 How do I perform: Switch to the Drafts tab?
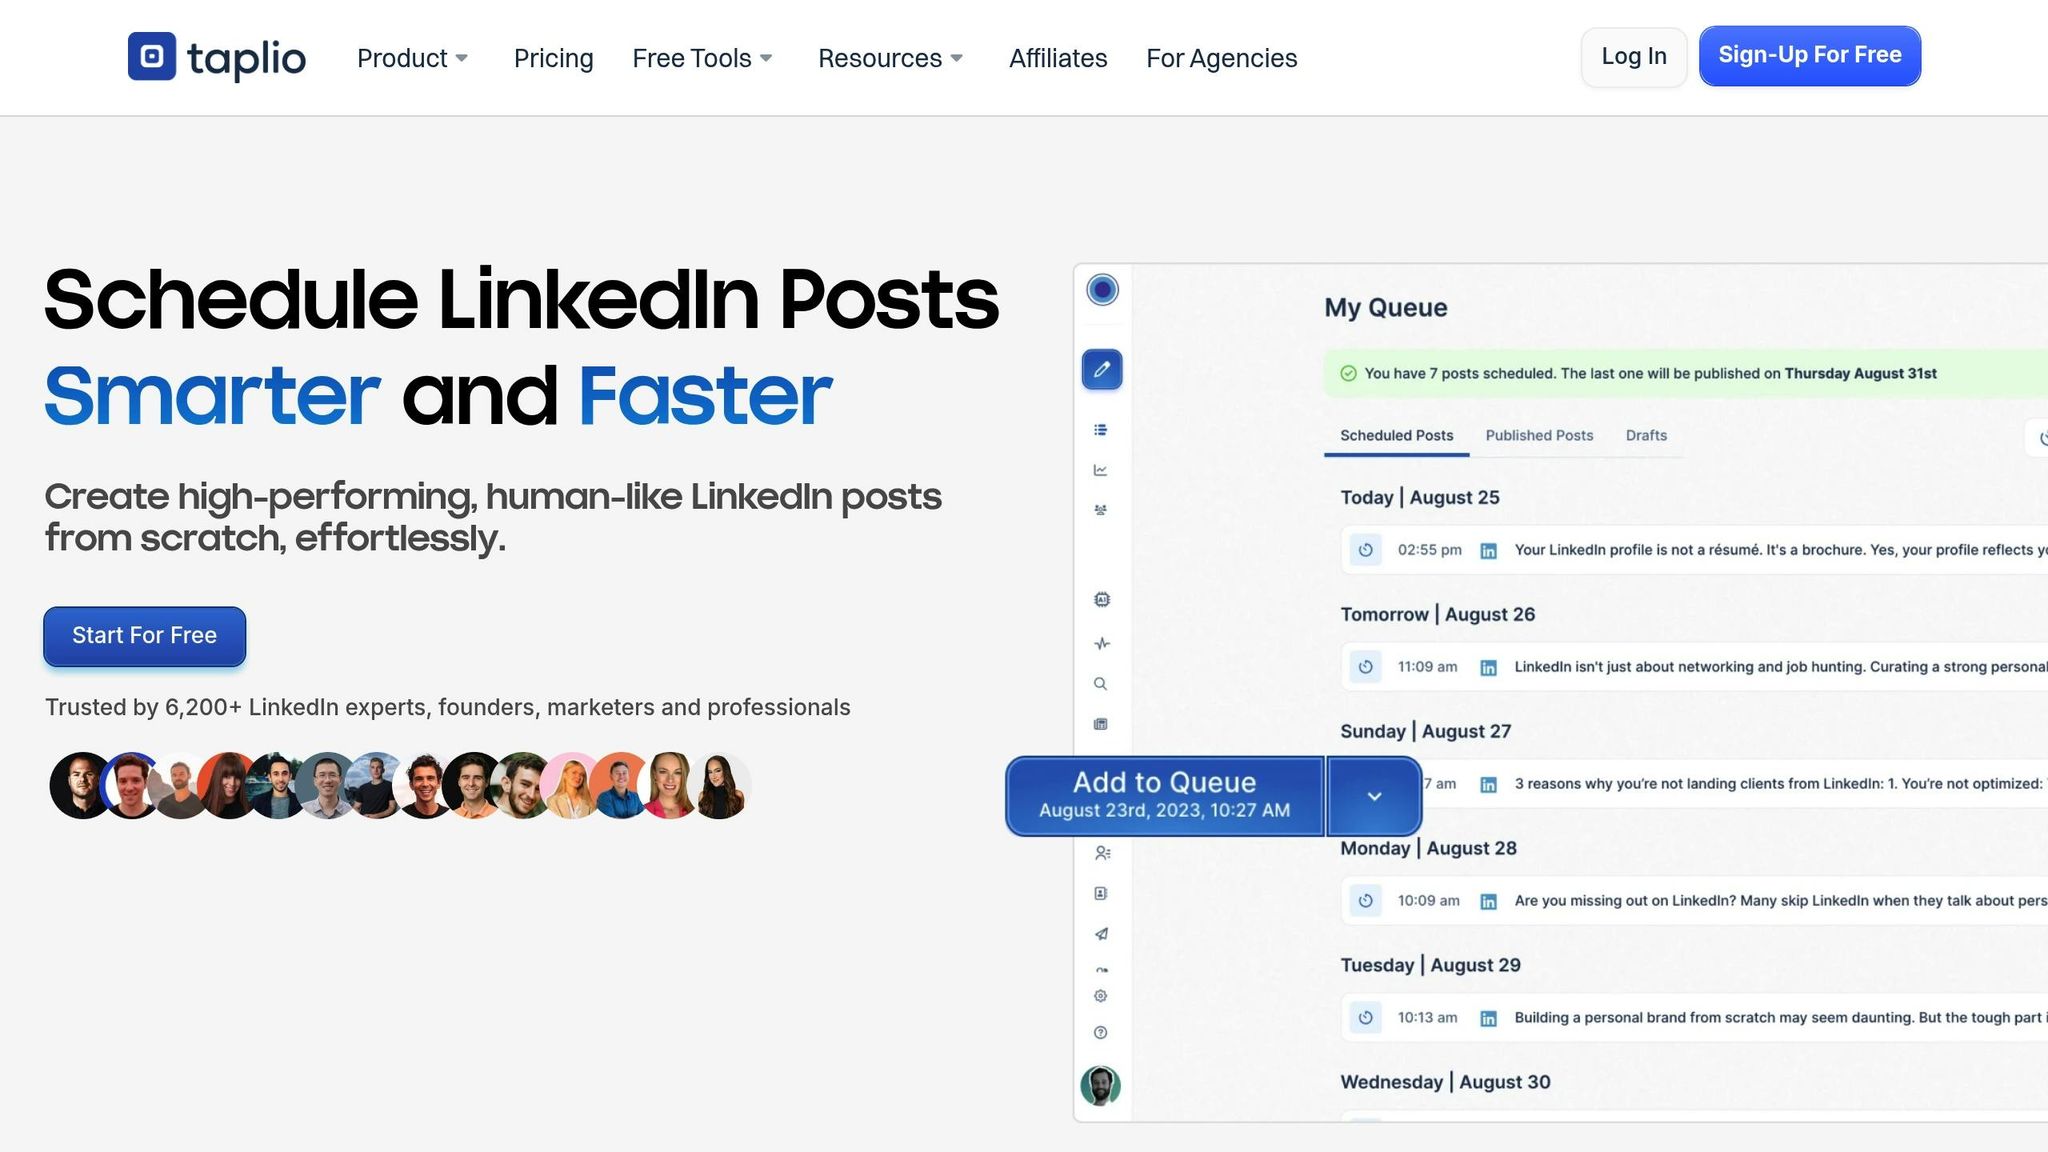(1646, 436)
